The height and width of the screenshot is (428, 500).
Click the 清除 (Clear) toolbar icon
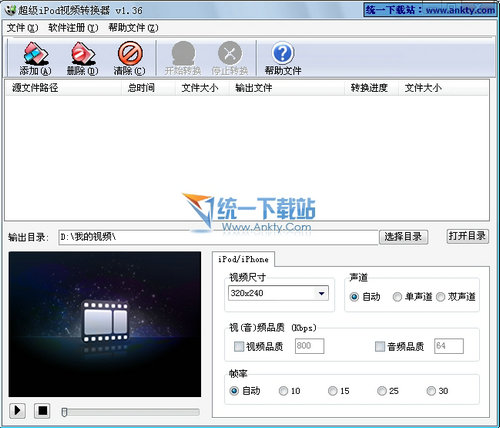click(129, 58)
